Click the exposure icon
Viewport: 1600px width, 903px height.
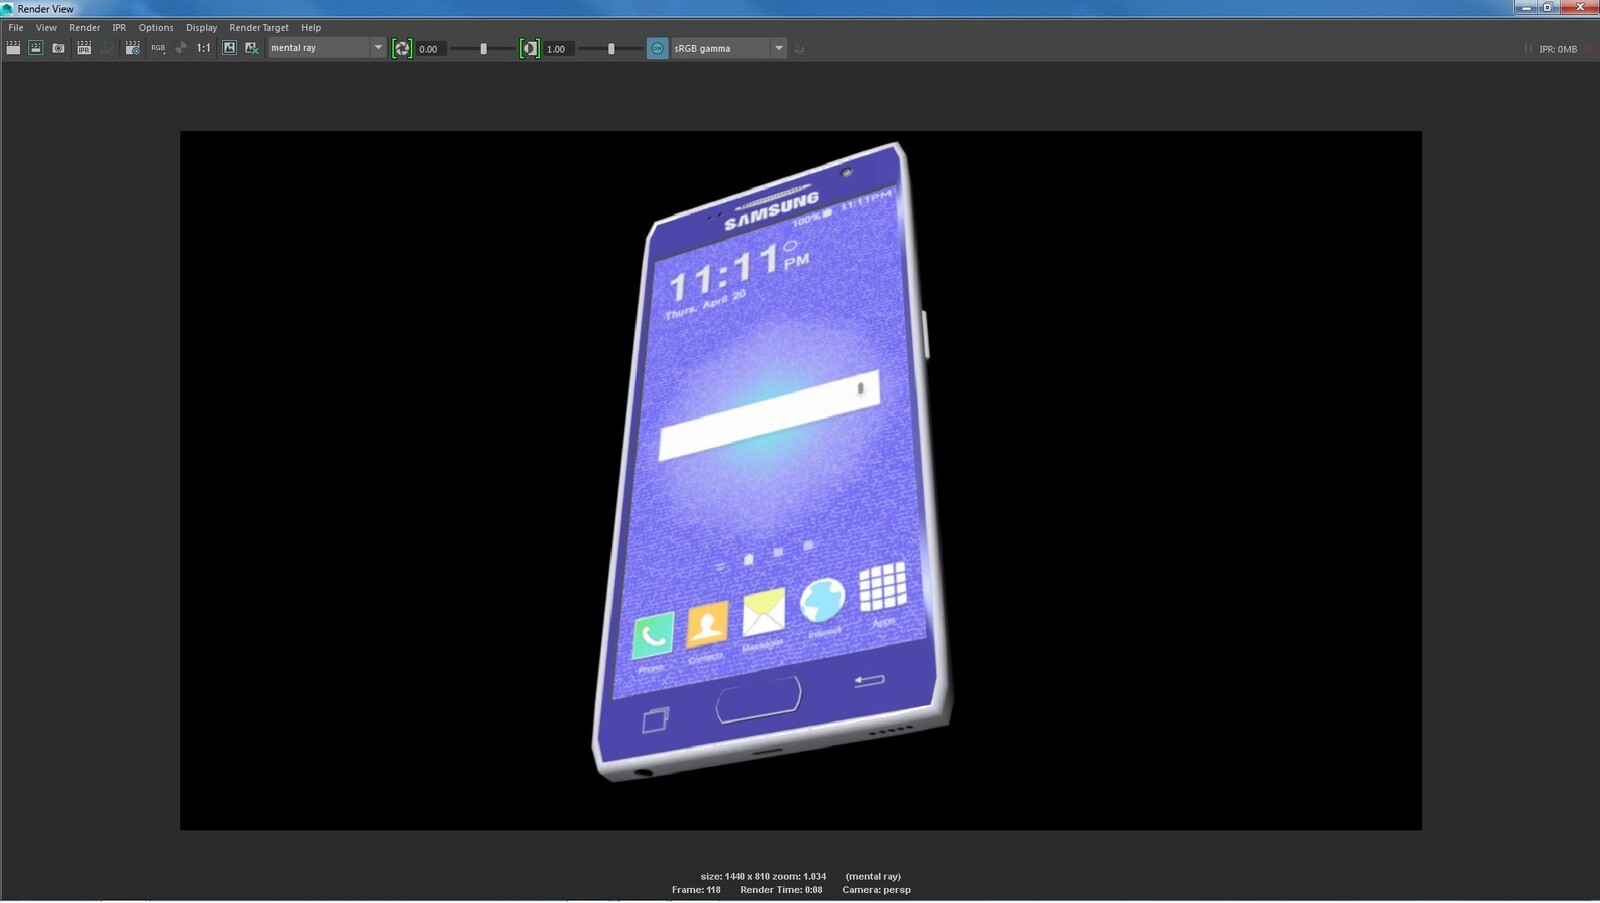point(402,48)
